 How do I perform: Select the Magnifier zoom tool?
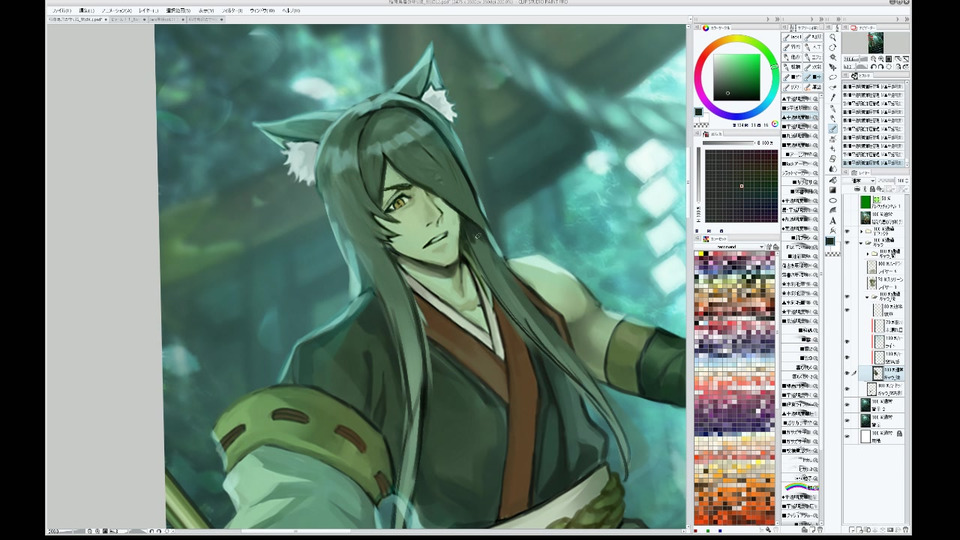[x=833, y=37]
